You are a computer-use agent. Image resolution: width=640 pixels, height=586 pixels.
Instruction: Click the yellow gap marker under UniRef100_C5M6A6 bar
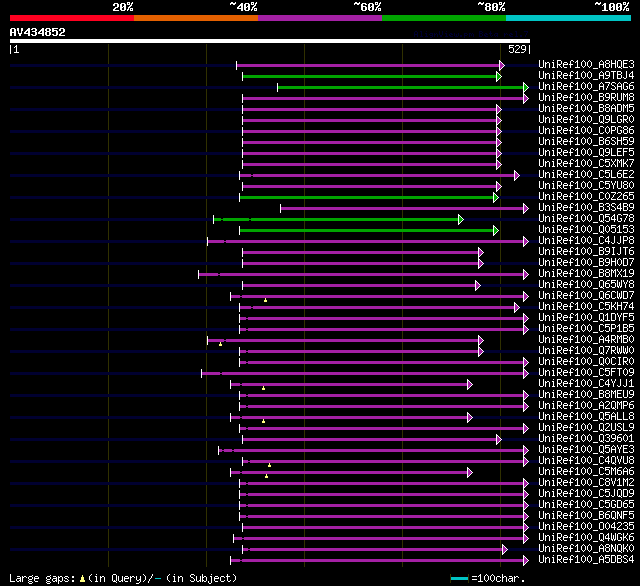tap(267, 476)
